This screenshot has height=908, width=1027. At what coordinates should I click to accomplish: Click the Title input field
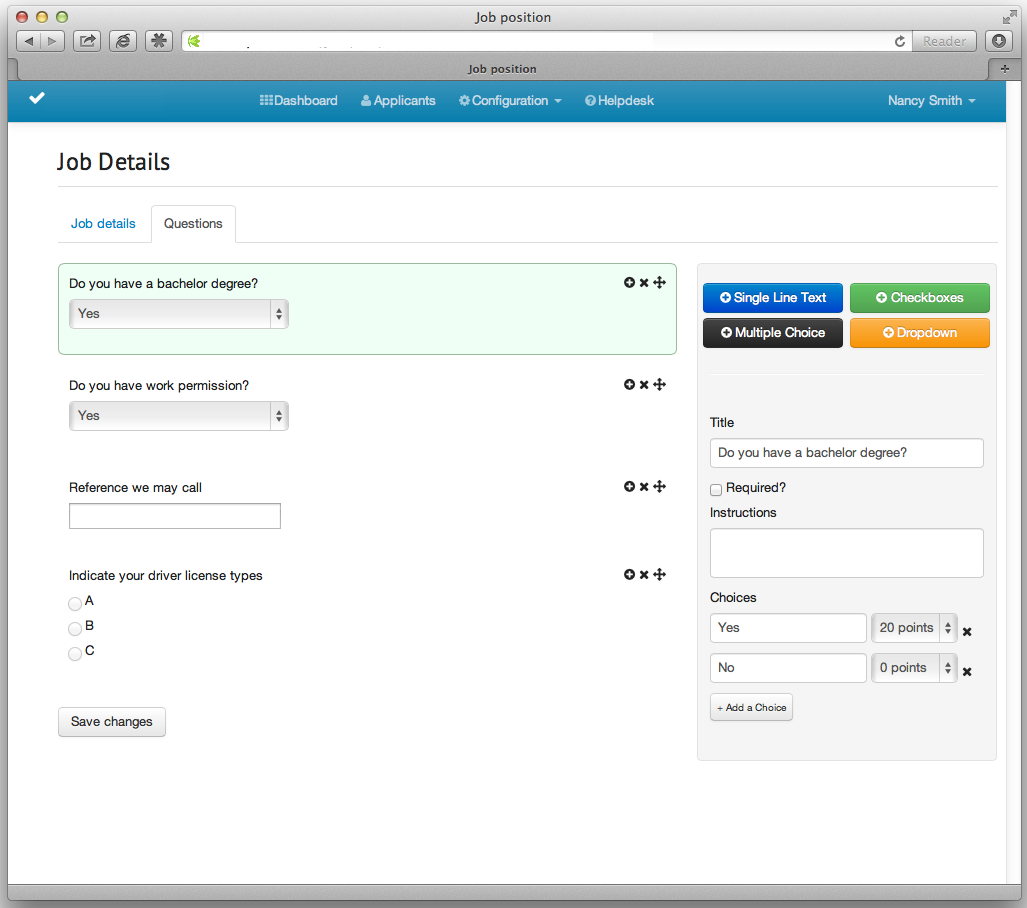click(846, 453)
